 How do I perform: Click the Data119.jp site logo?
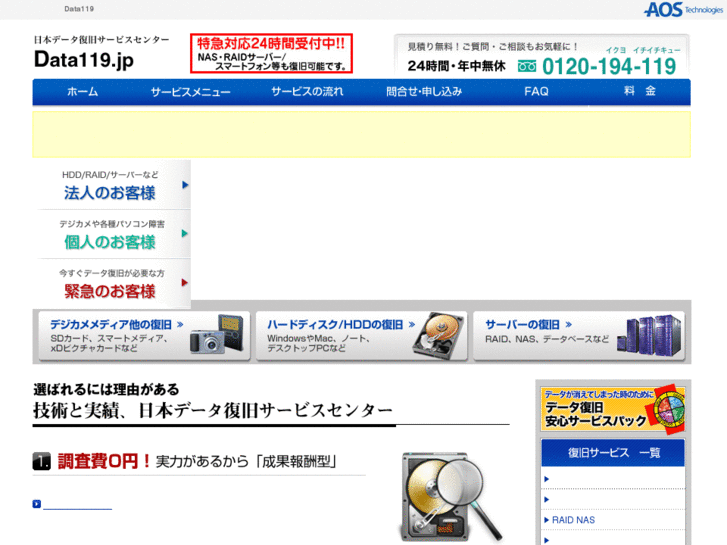point(84,60)
